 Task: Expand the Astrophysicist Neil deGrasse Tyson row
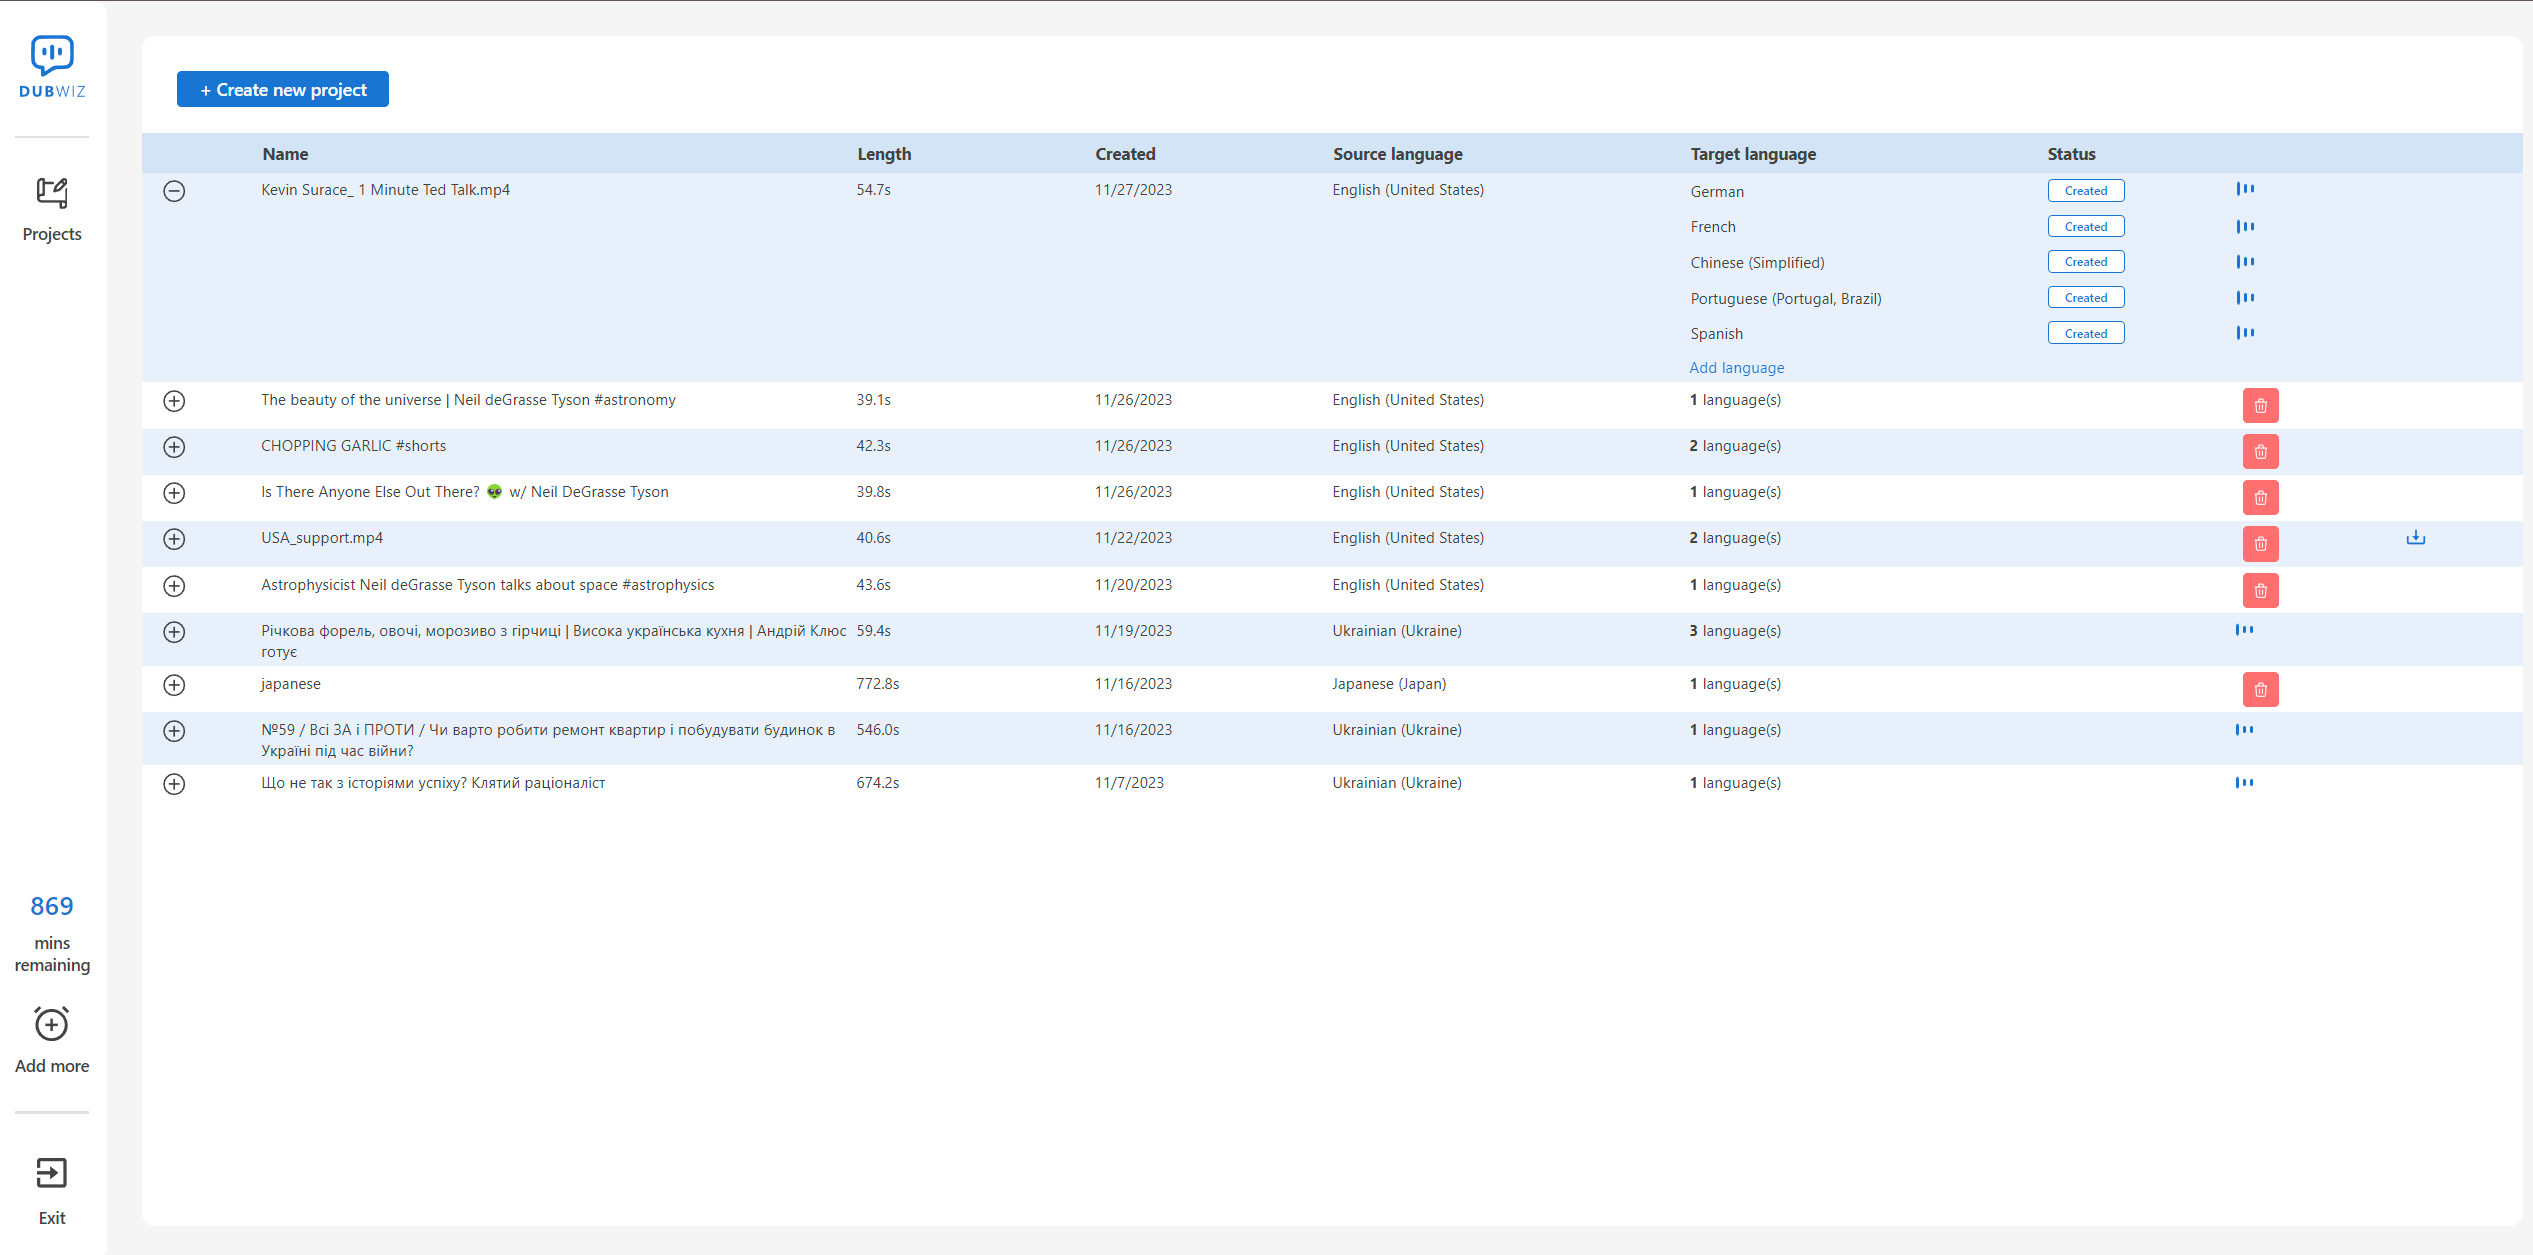[x=174, y=586]
